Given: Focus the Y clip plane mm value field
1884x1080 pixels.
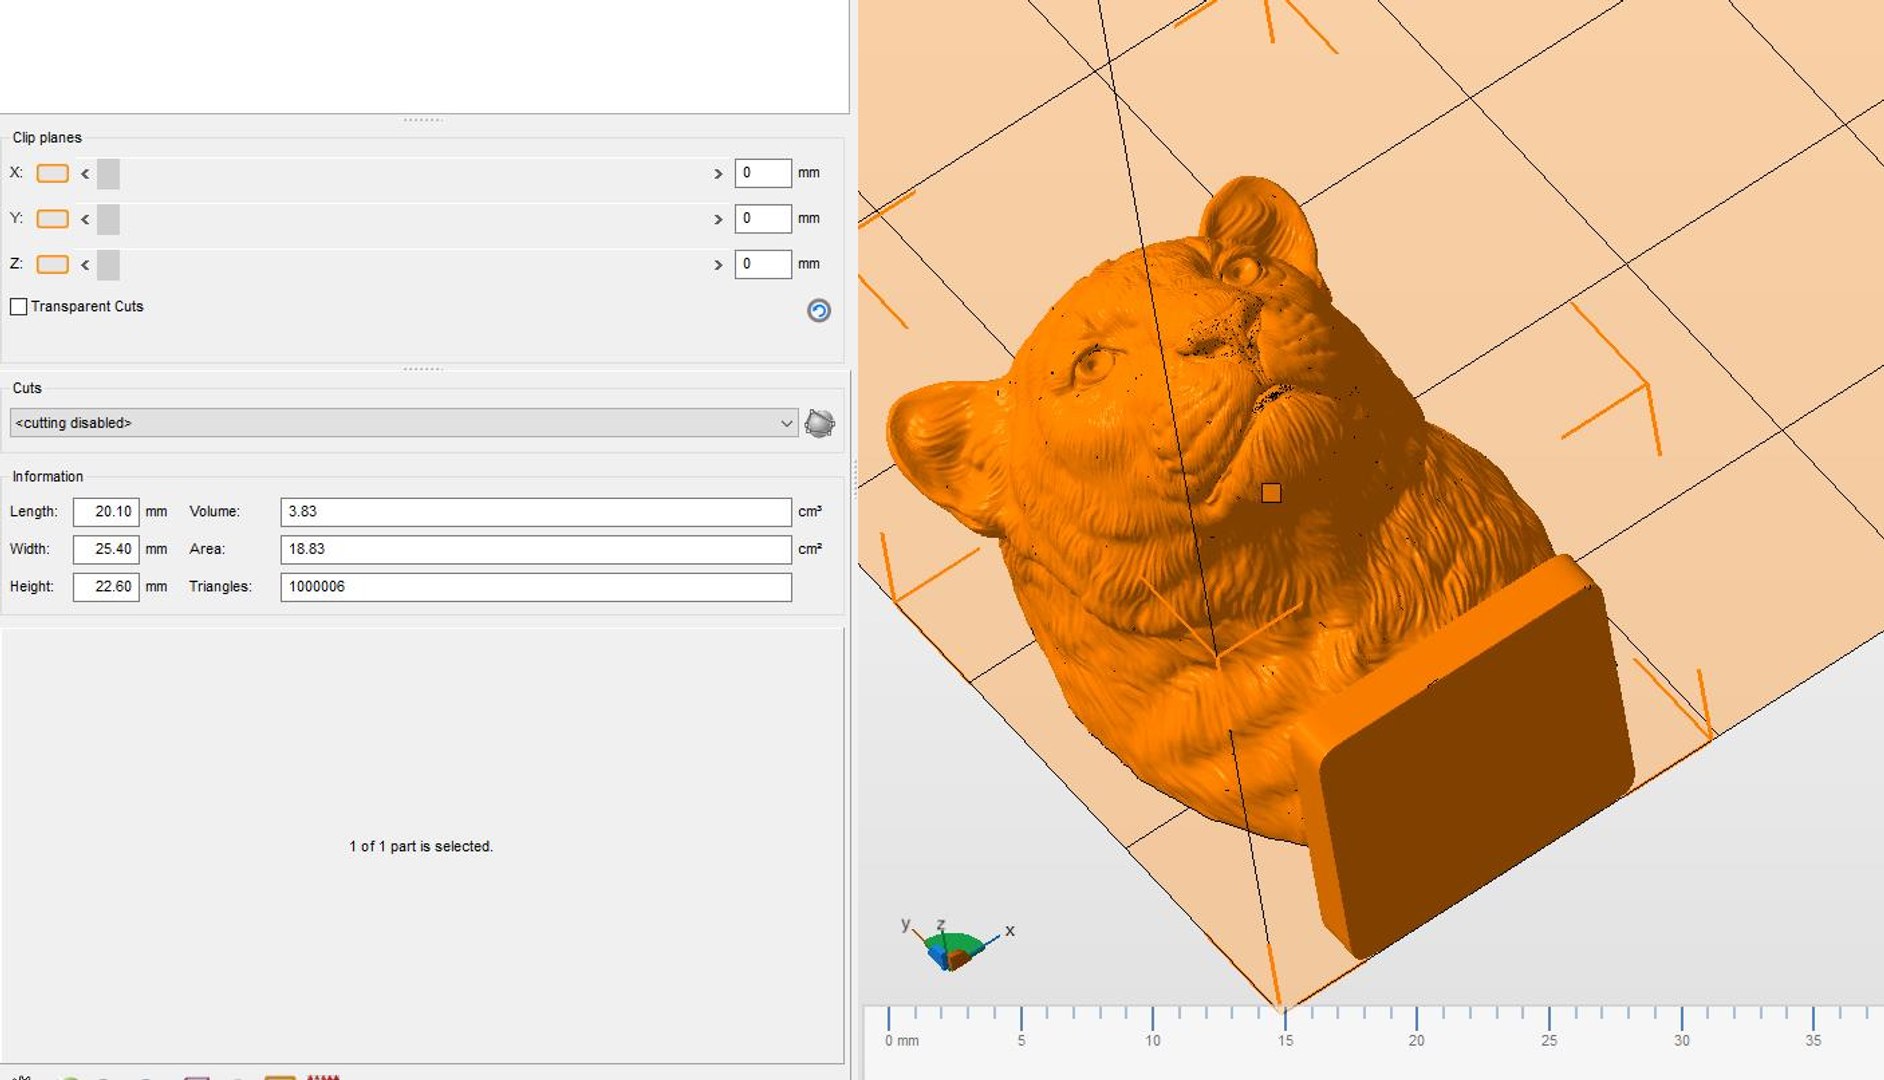Looking at the screenshot, I should pyautogui.click(x=763, y=218).
